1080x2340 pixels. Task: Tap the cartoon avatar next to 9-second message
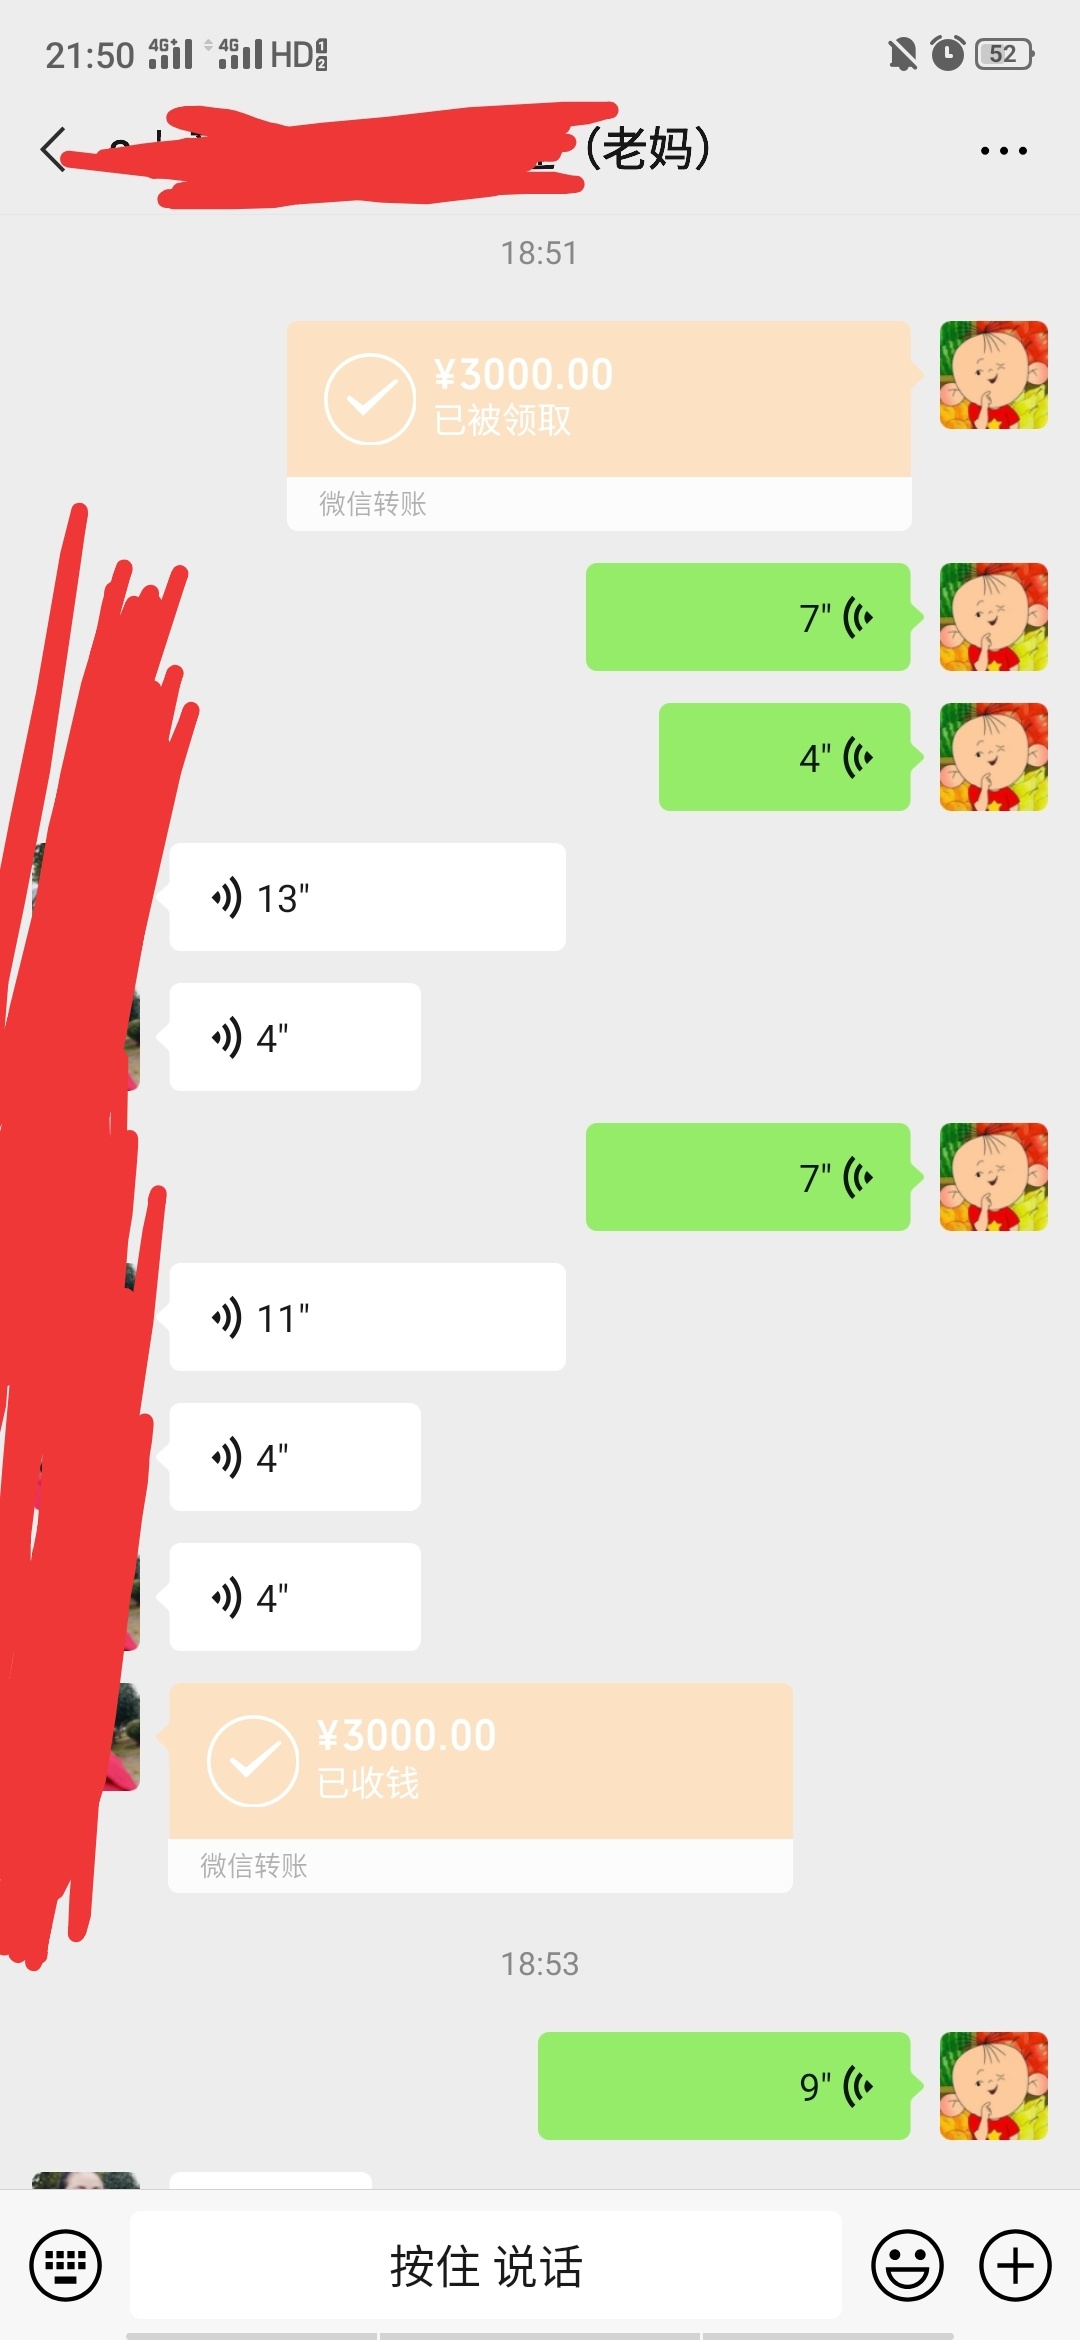(x=994, y=2086)
